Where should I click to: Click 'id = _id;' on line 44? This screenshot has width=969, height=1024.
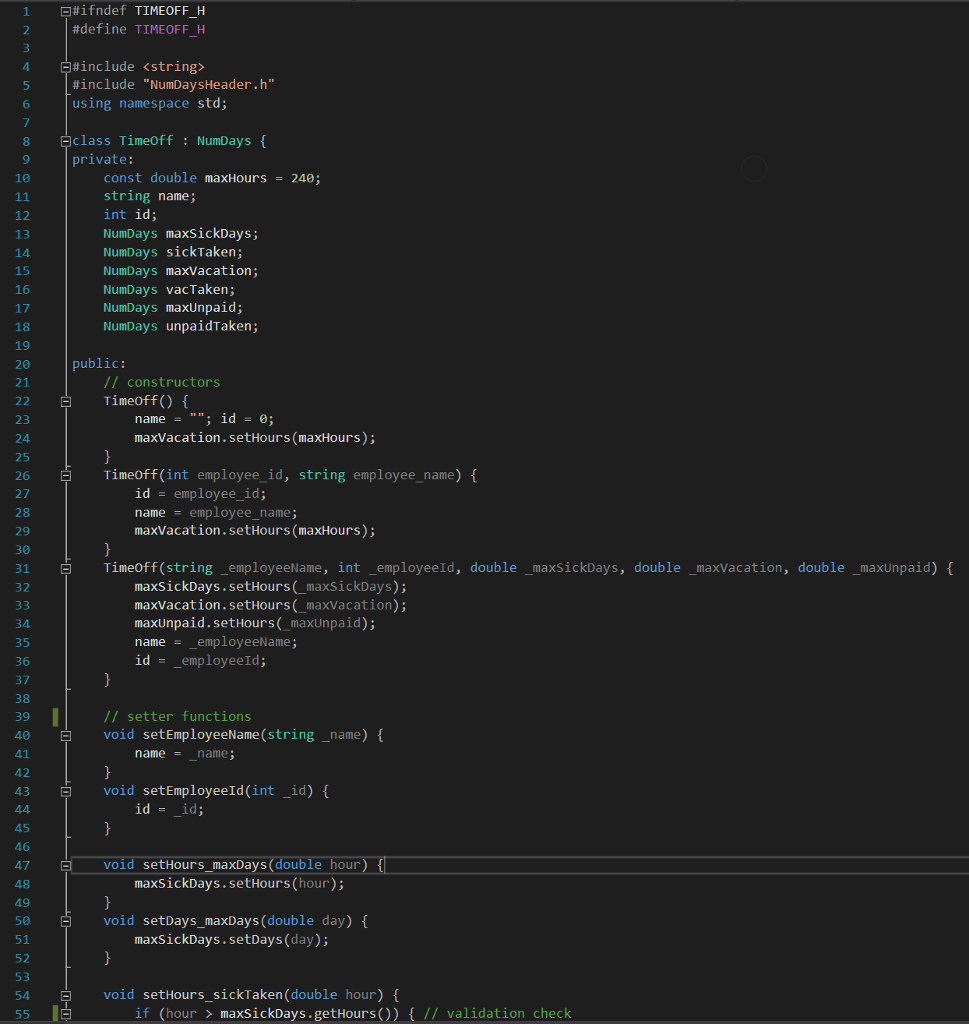point(169,809)
